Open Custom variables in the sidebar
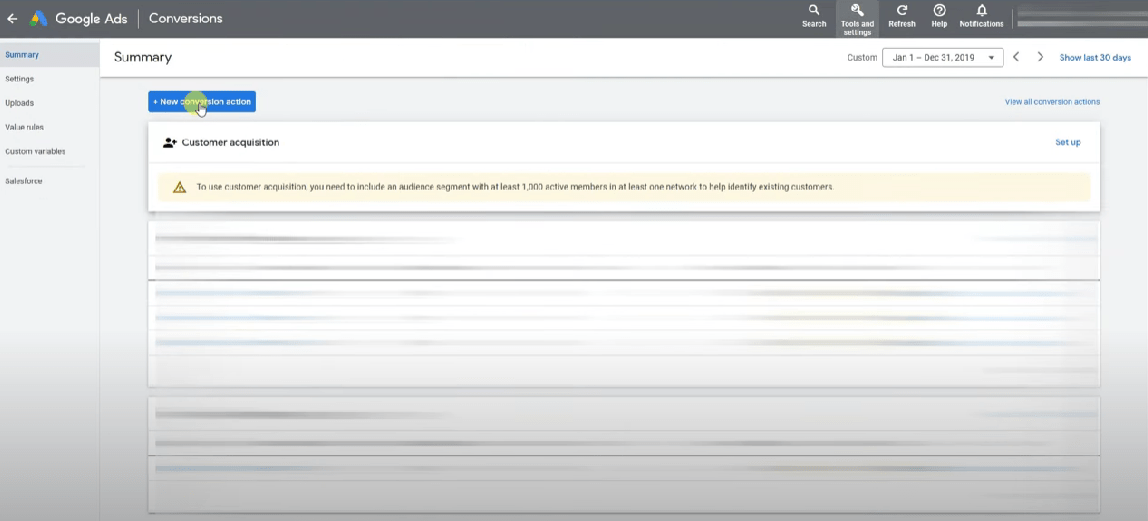Image resolution: width=1148 pixels, height=521 pixels. (35, 152)
